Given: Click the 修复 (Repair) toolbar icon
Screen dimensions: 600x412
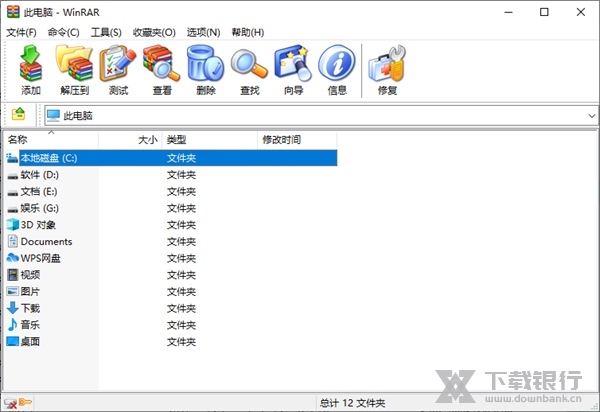Looking at the screenshot, I should [387, 63].
